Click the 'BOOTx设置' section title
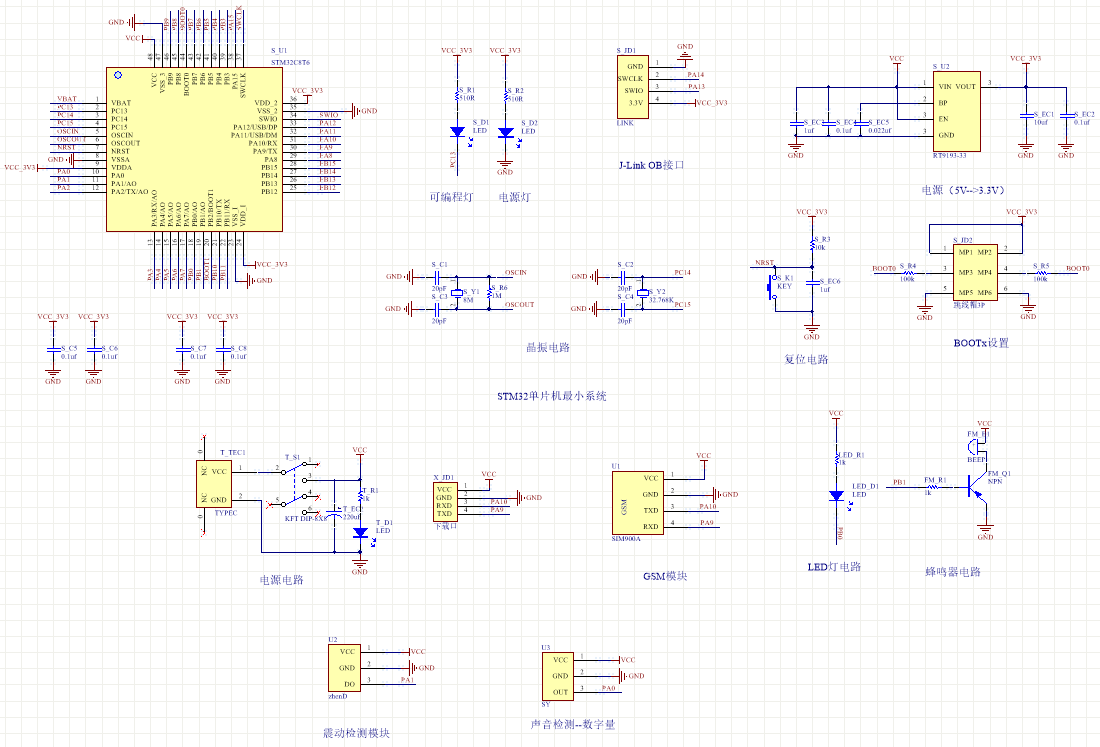Screen dimensions: 1100x747 pos(981,343)
